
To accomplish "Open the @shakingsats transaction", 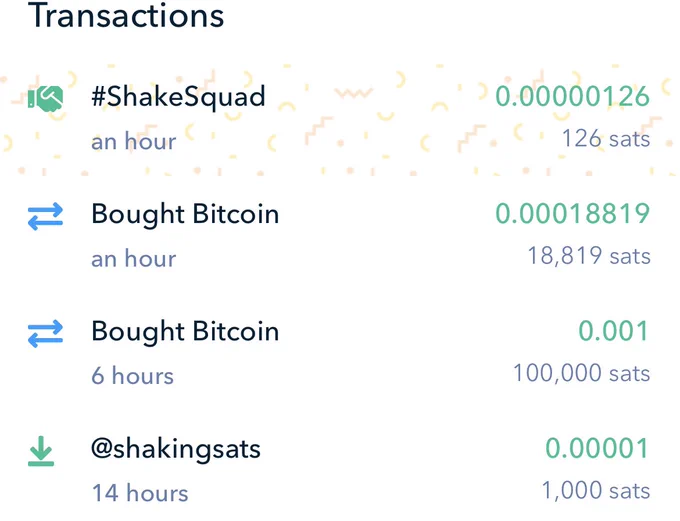I will tap(340, 469).
